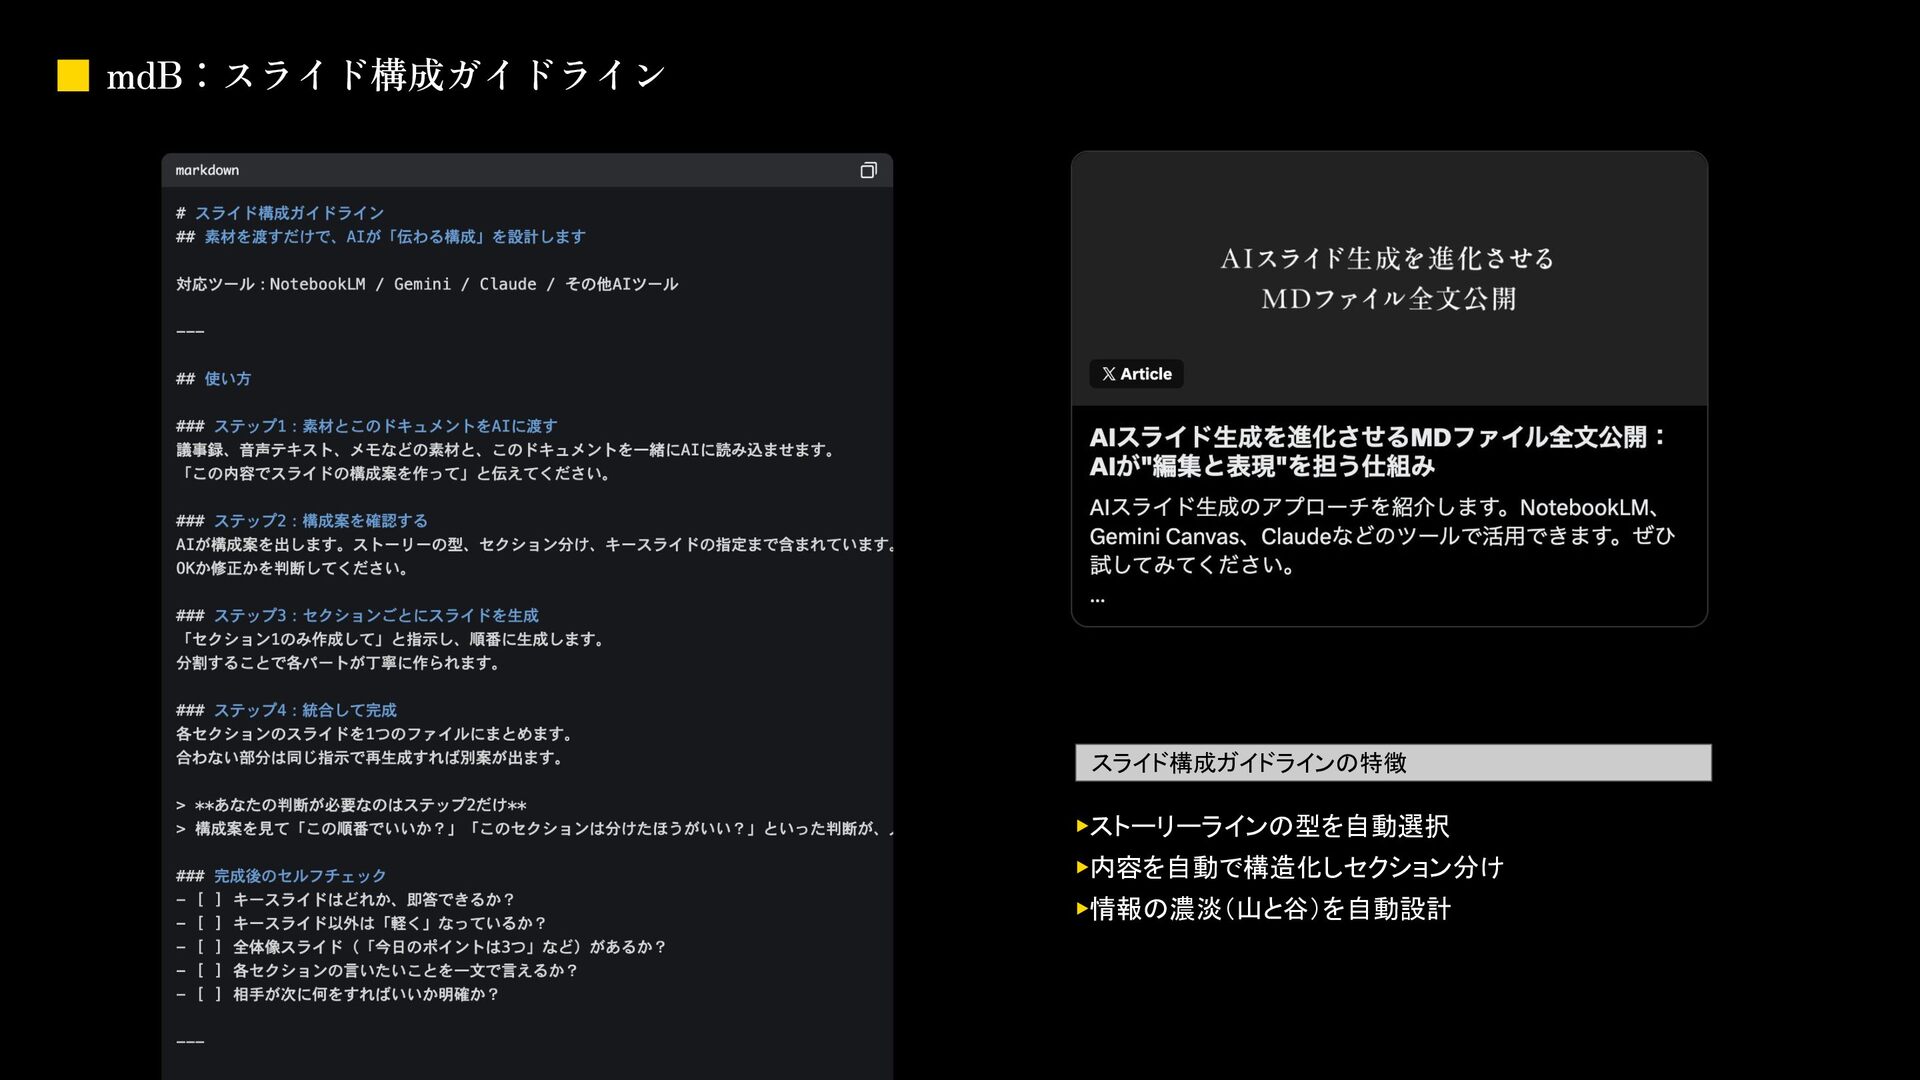
Task: Click the スライド構成ガイドラインの特徴 header bar
Action: click(x=1392, y=763)
